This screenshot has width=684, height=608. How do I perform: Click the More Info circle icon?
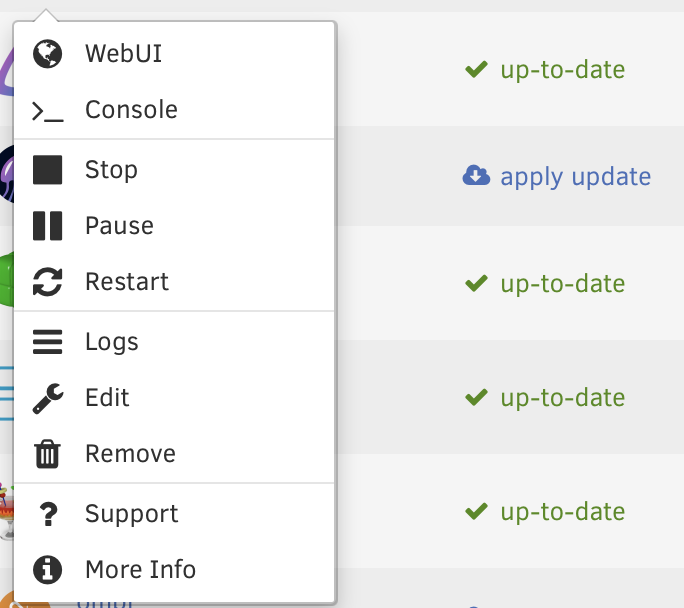48,570
